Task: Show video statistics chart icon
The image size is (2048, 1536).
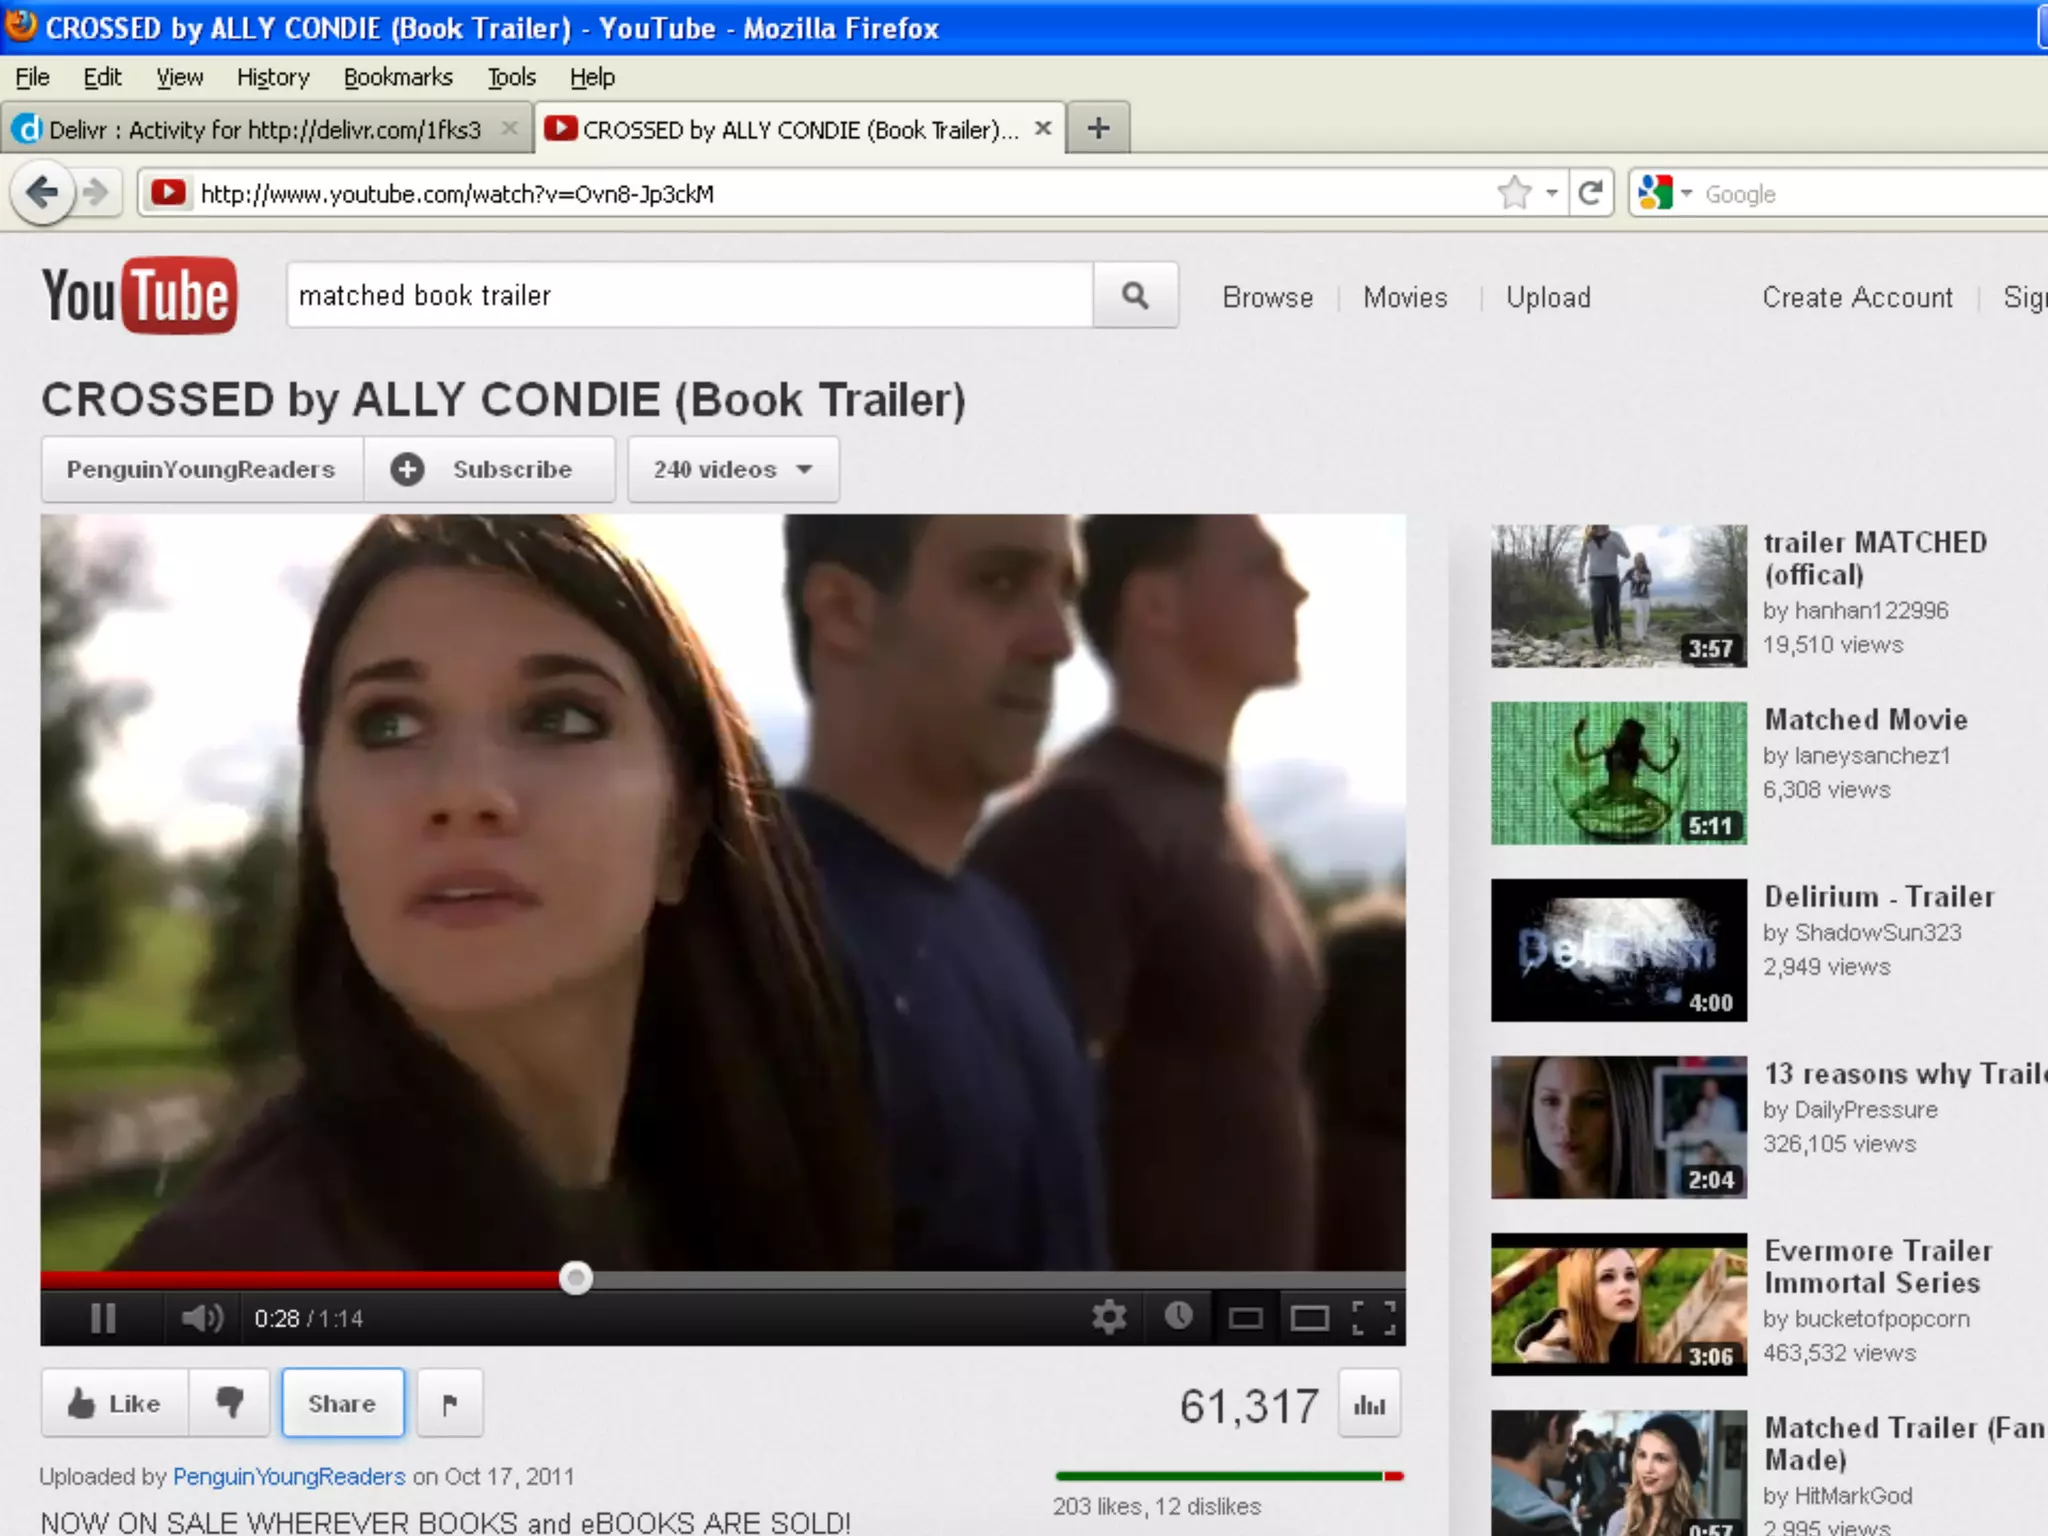Action: (1369, 1405)
